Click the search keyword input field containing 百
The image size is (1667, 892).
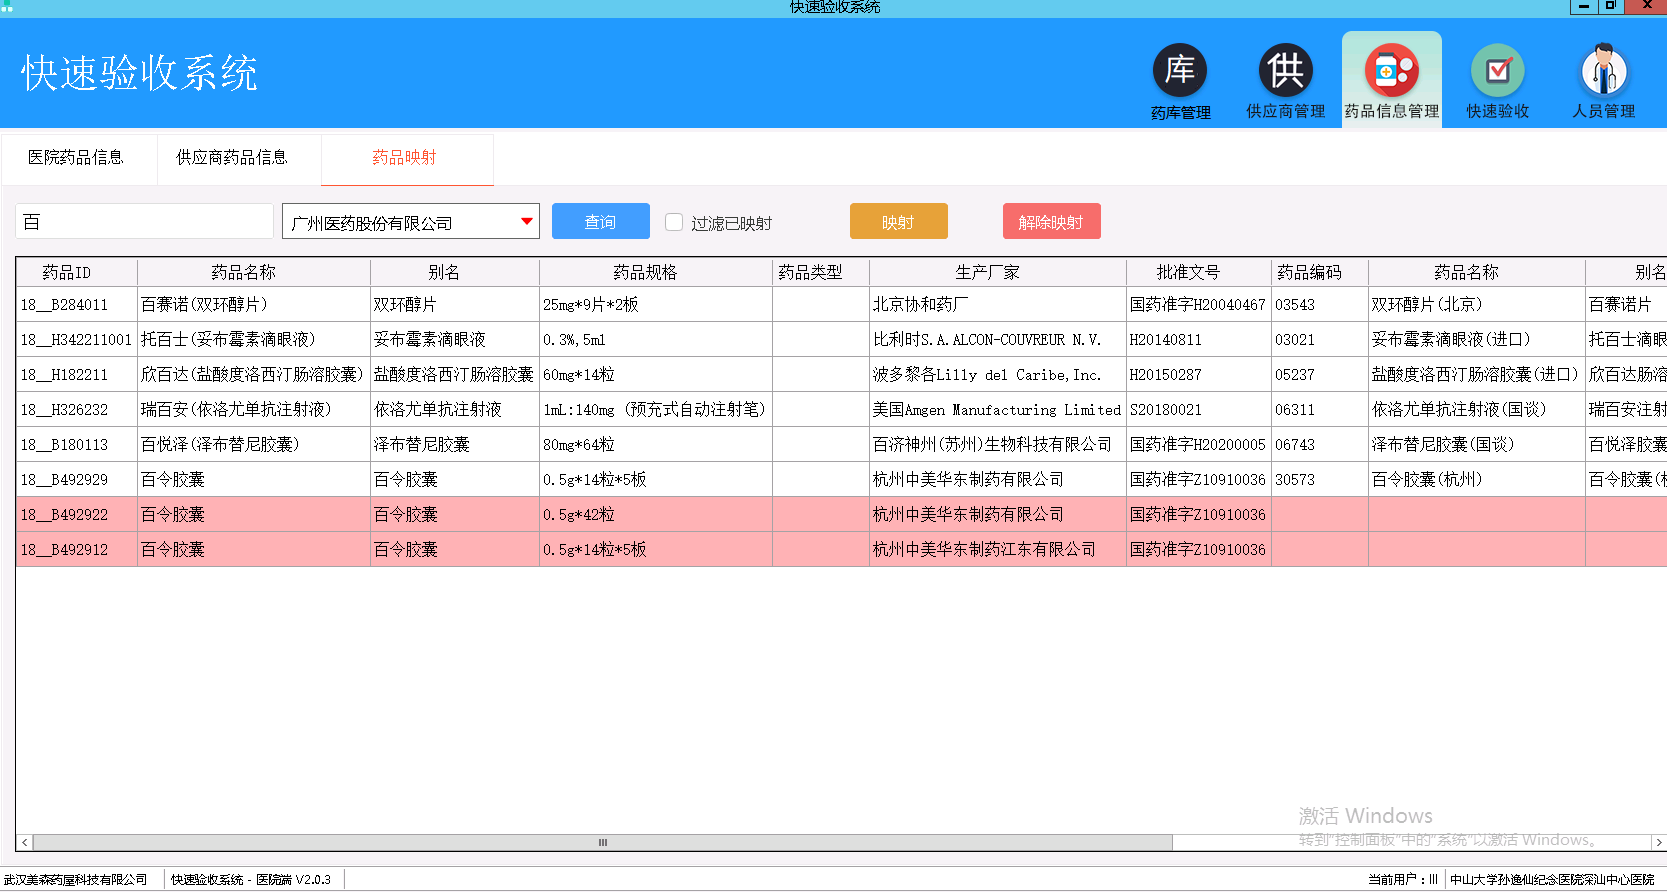(x=144, y=221)
